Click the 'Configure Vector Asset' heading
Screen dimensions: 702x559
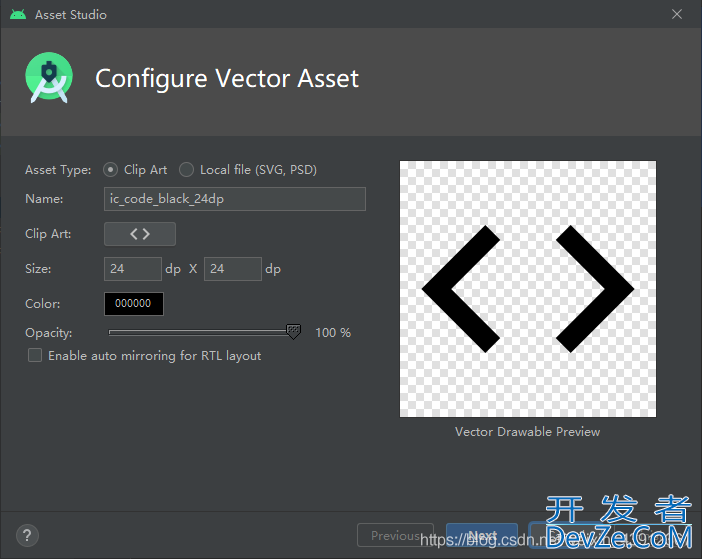pos(227,79)
